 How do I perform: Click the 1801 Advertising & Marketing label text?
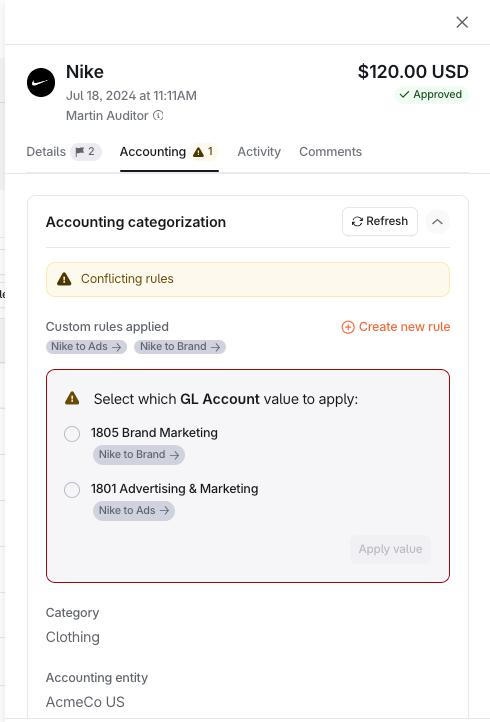(175, 489)
